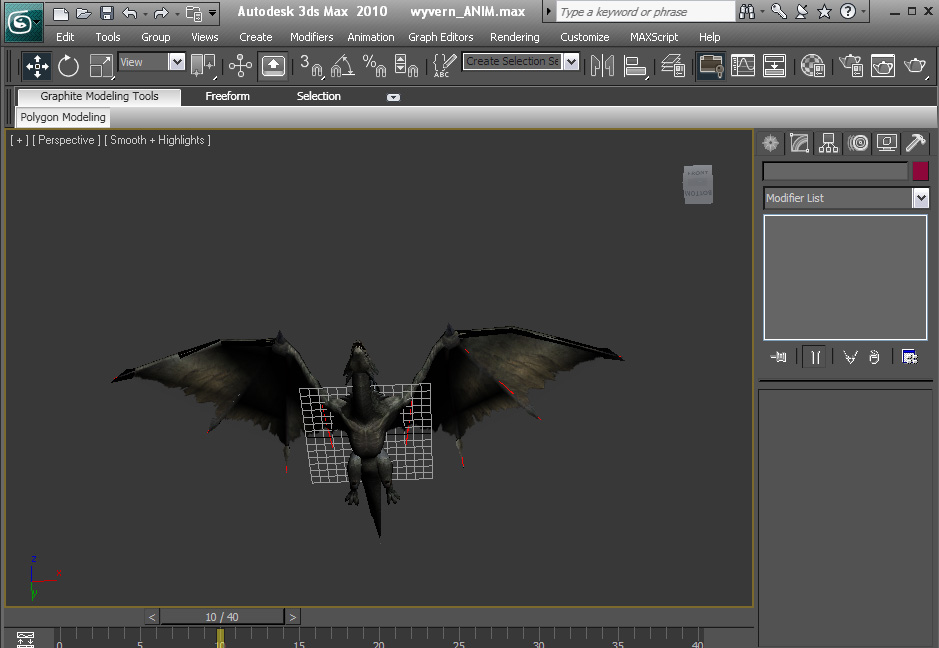Switch to the Freeform ribbon tab
This screenshot has height=648, width=939.
tap(227, 96)
